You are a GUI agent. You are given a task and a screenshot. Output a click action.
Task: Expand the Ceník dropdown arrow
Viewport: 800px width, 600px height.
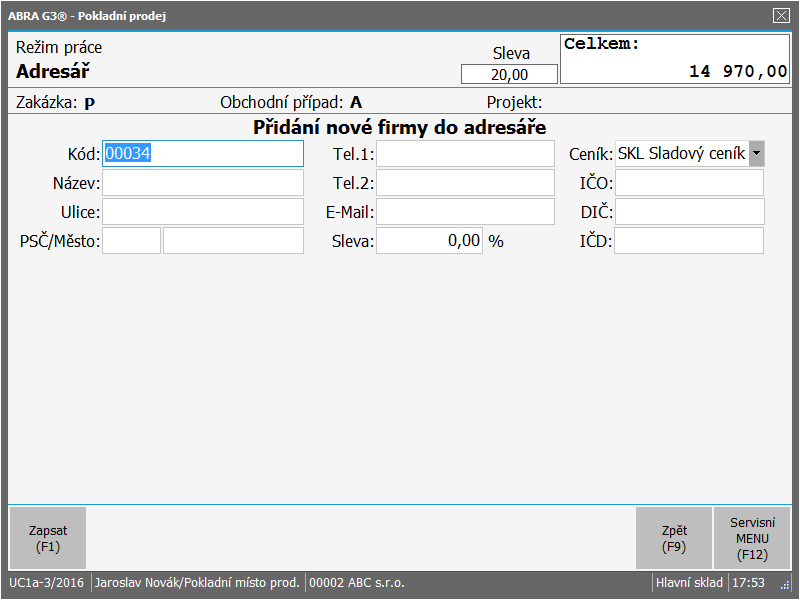tap(757, 153)
